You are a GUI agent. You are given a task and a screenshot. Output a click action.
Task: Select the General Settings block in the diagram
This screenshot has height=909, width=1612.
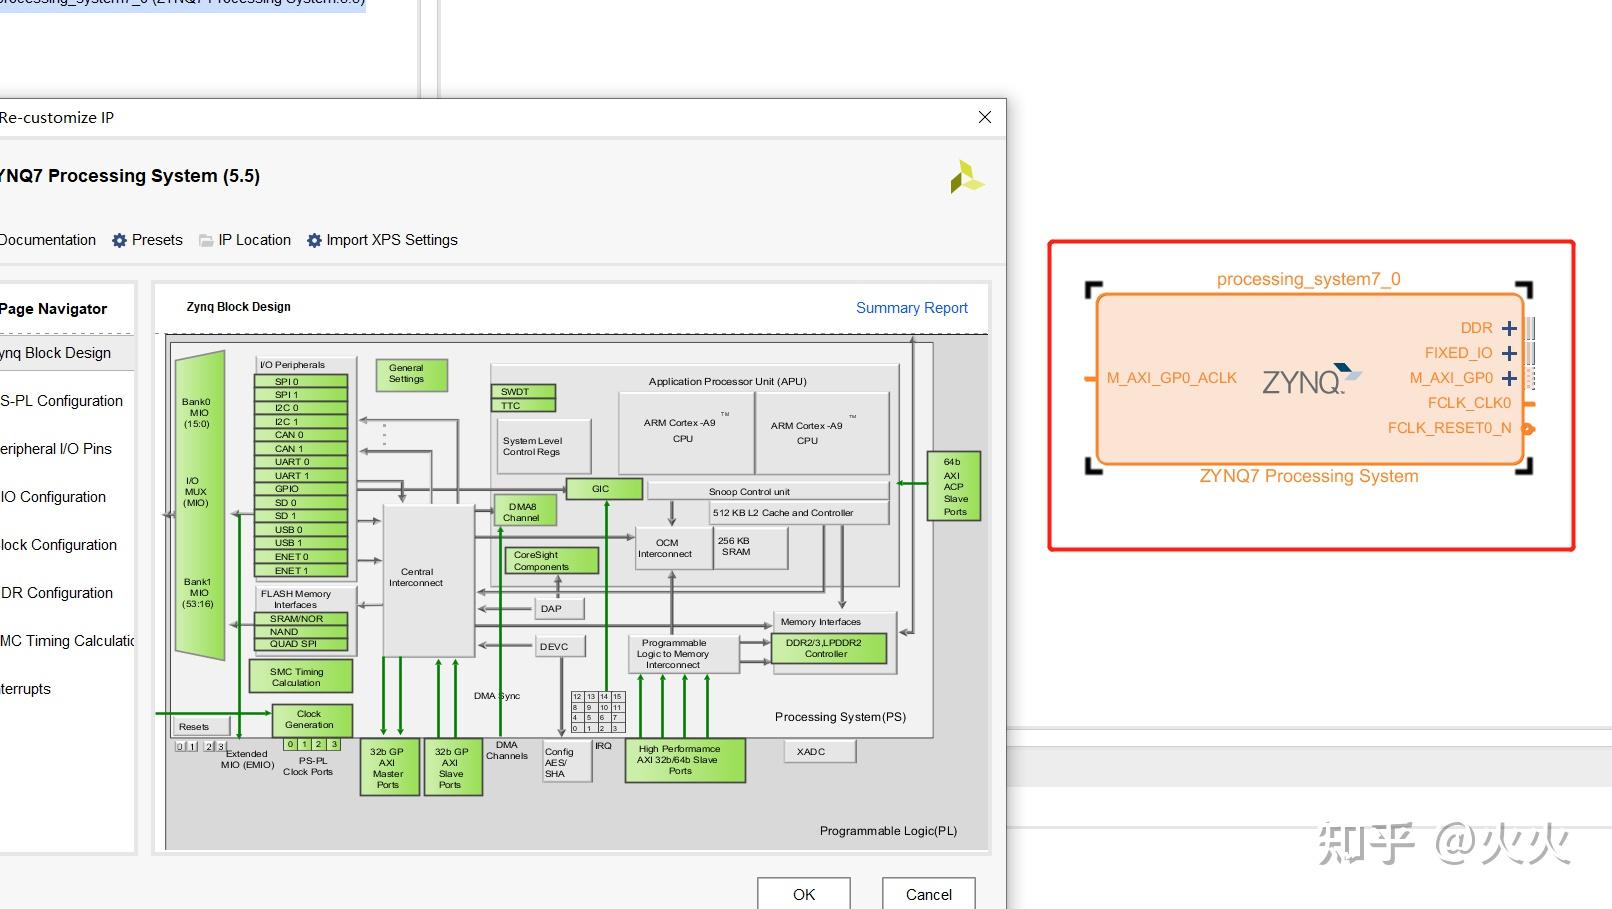point(411,374)
